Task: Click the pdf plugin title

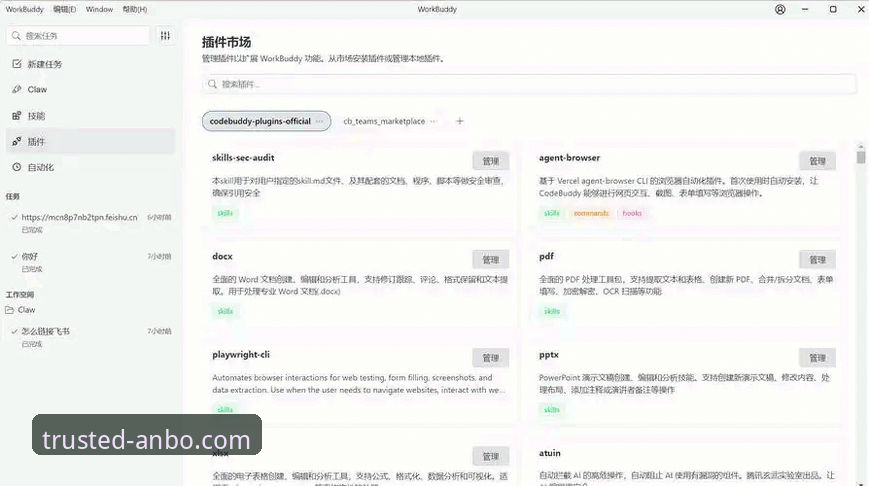Action: point(546,256)
